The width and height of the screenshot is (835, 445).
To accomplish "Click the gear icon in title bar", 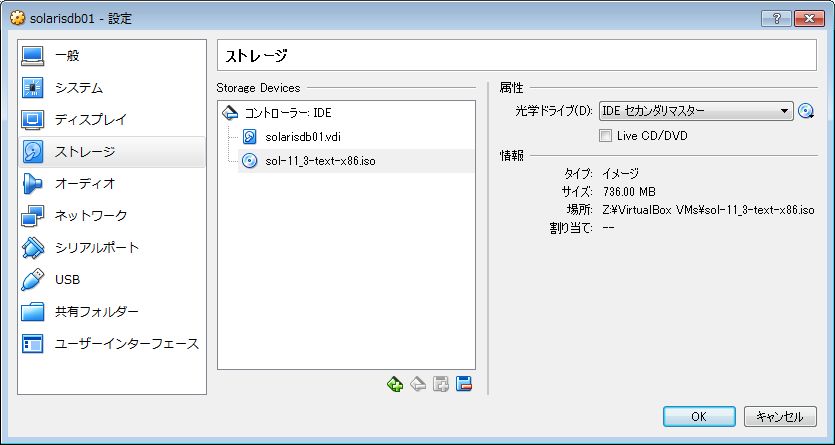I will point(18,18).
